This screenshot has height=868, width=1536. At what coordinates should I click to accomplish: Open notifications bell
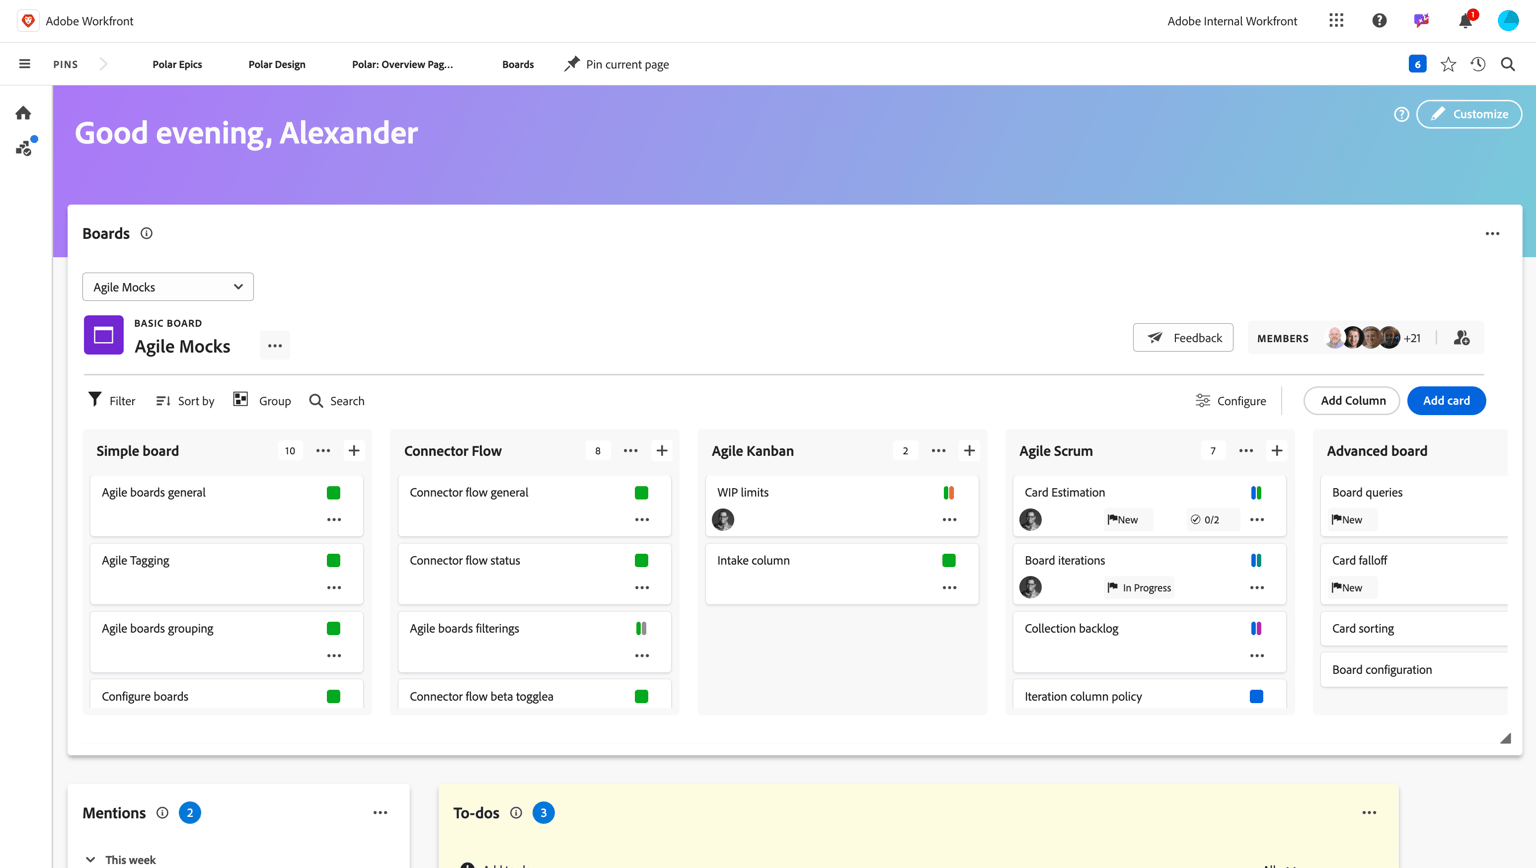click(x=1466, y=21)
